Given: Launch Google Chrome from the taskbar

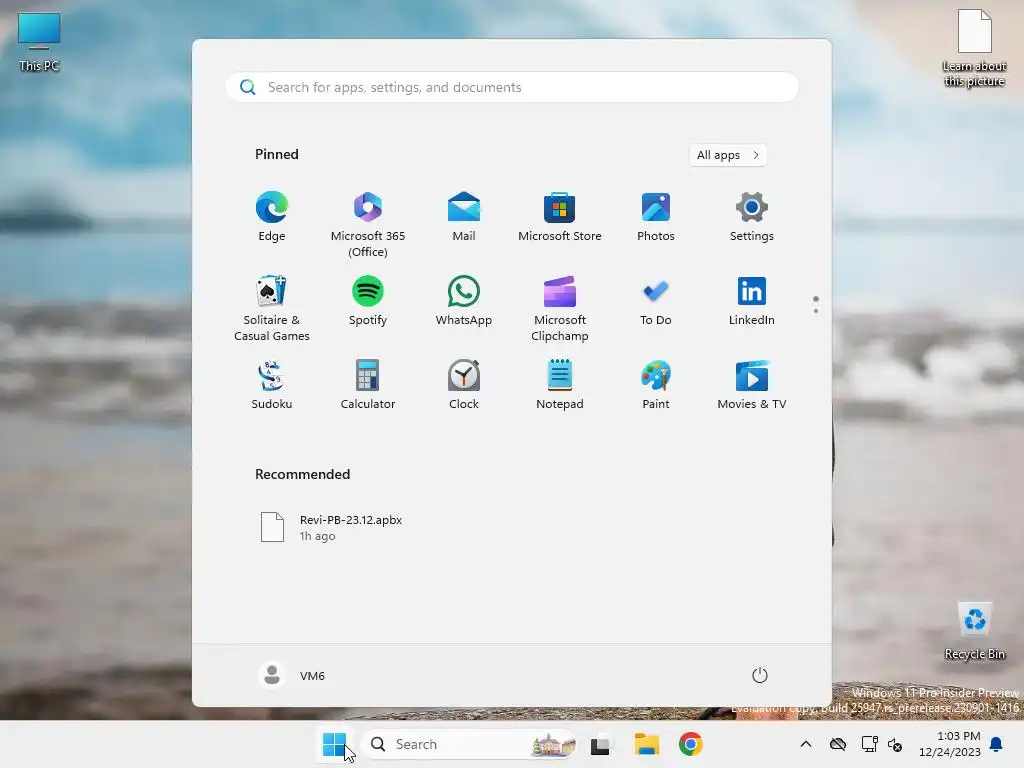Looking at the screenshot, I should click(x=690, y=744).
